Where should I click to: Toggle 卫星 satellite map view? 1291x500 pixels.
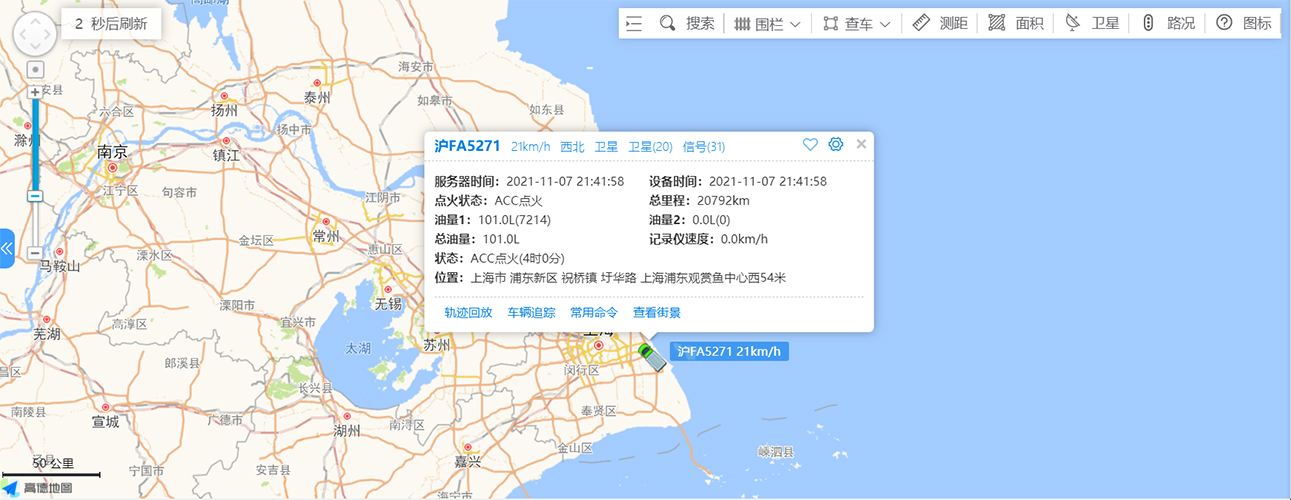click(1092, 23)
